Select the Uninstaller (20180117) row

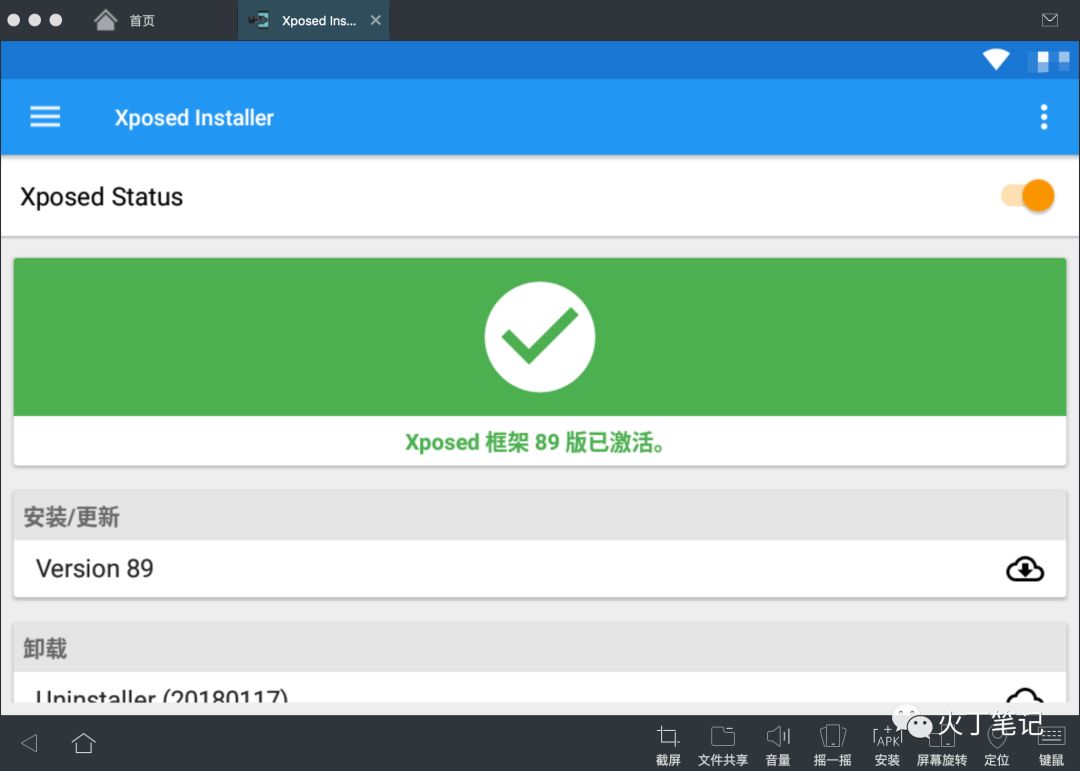[x=540, y=688]
